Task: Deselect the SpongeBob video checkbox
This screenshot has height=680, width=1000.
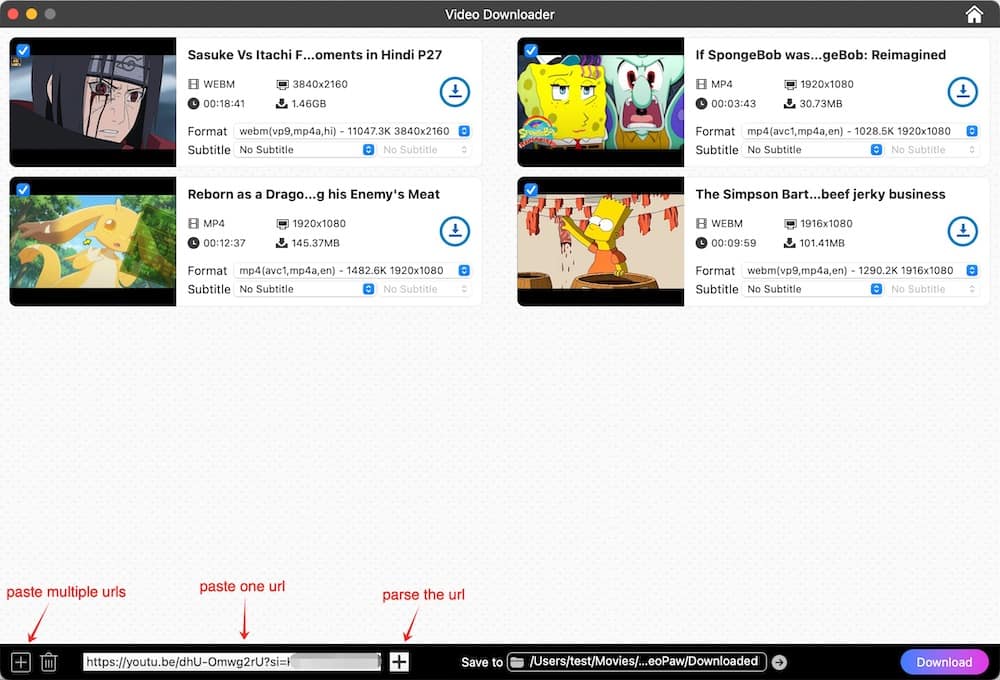Action: [531, 49]
